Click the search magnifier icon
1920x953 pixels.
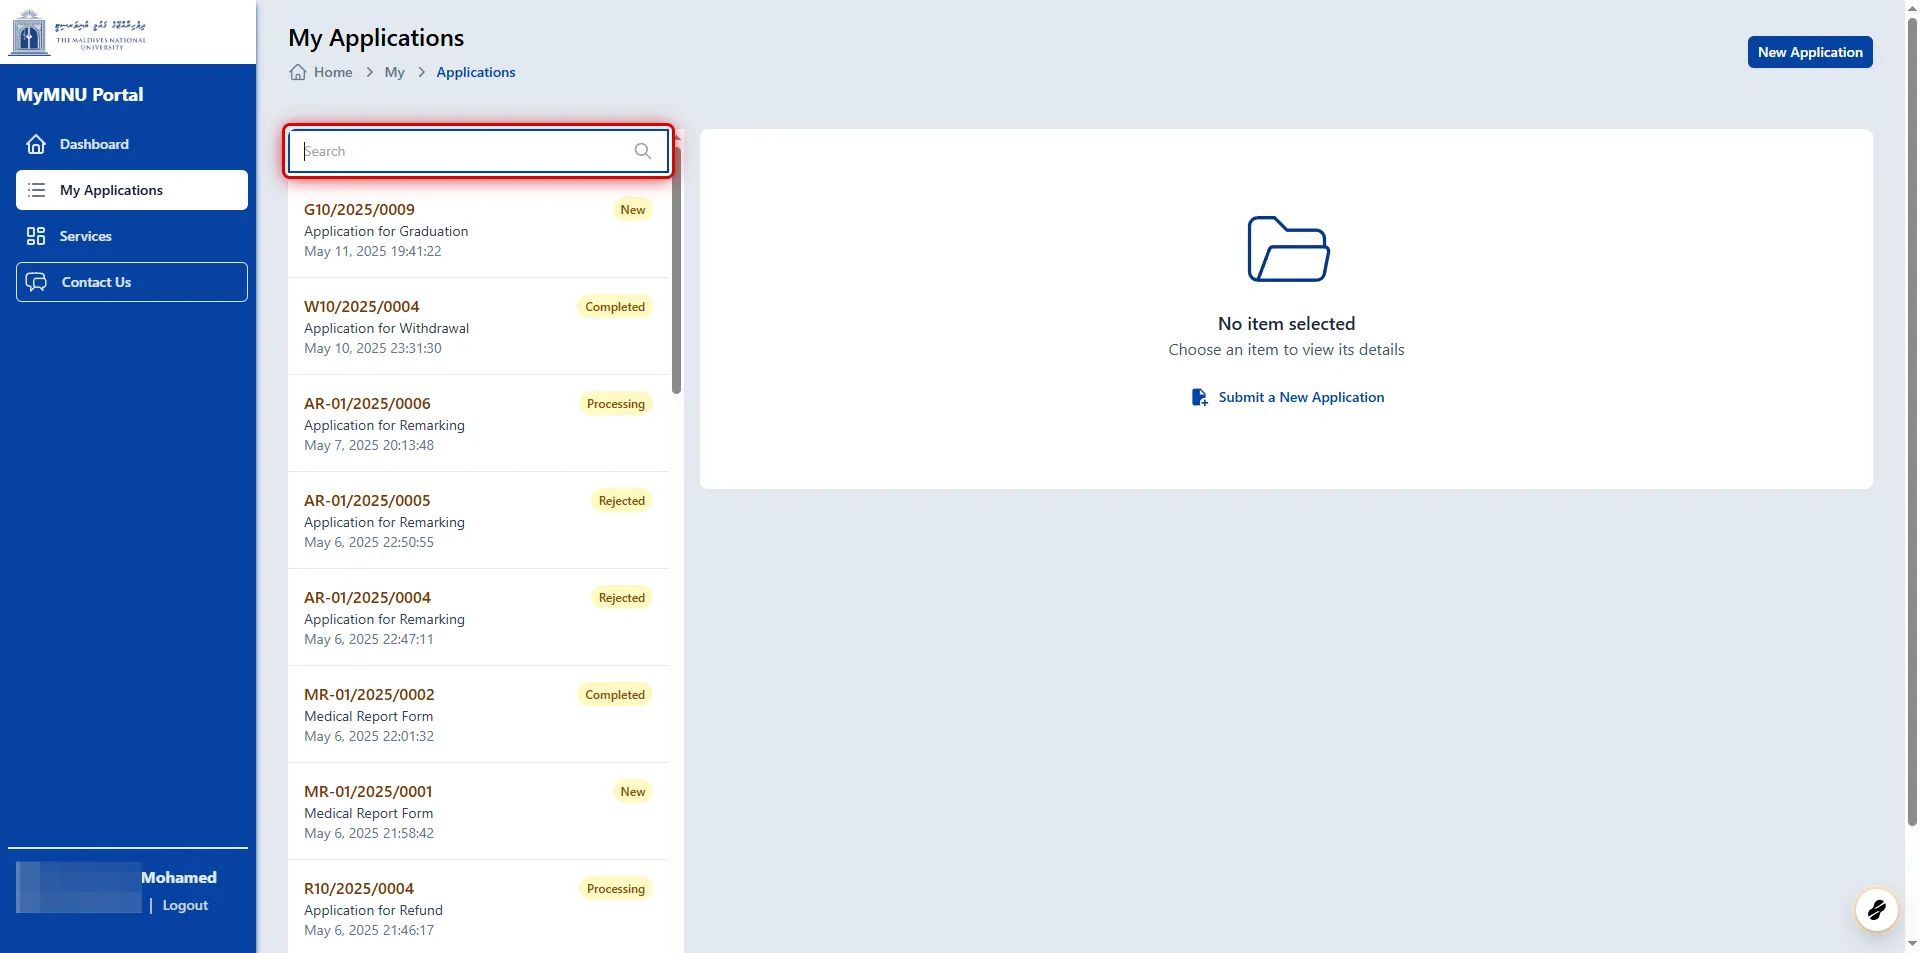point(643,151)
